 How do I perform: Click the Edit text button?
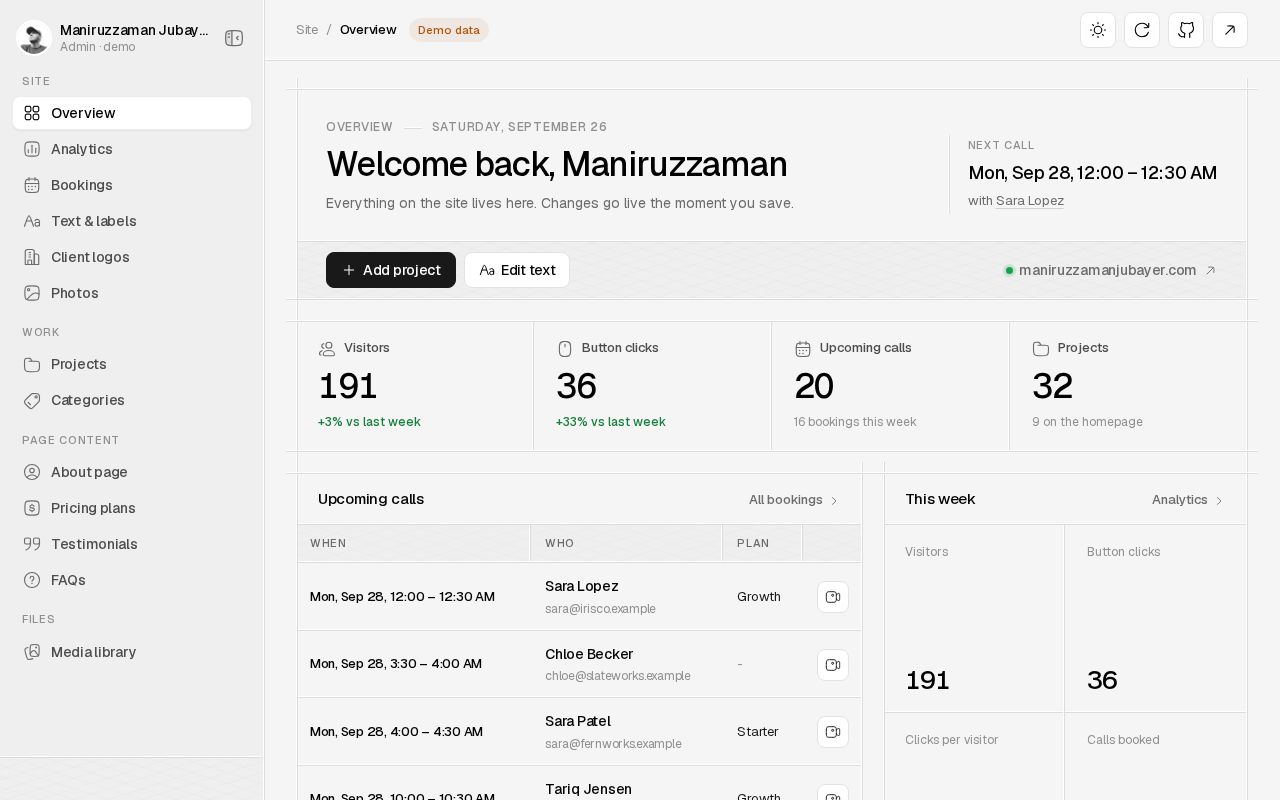click(x=517, y=270)
